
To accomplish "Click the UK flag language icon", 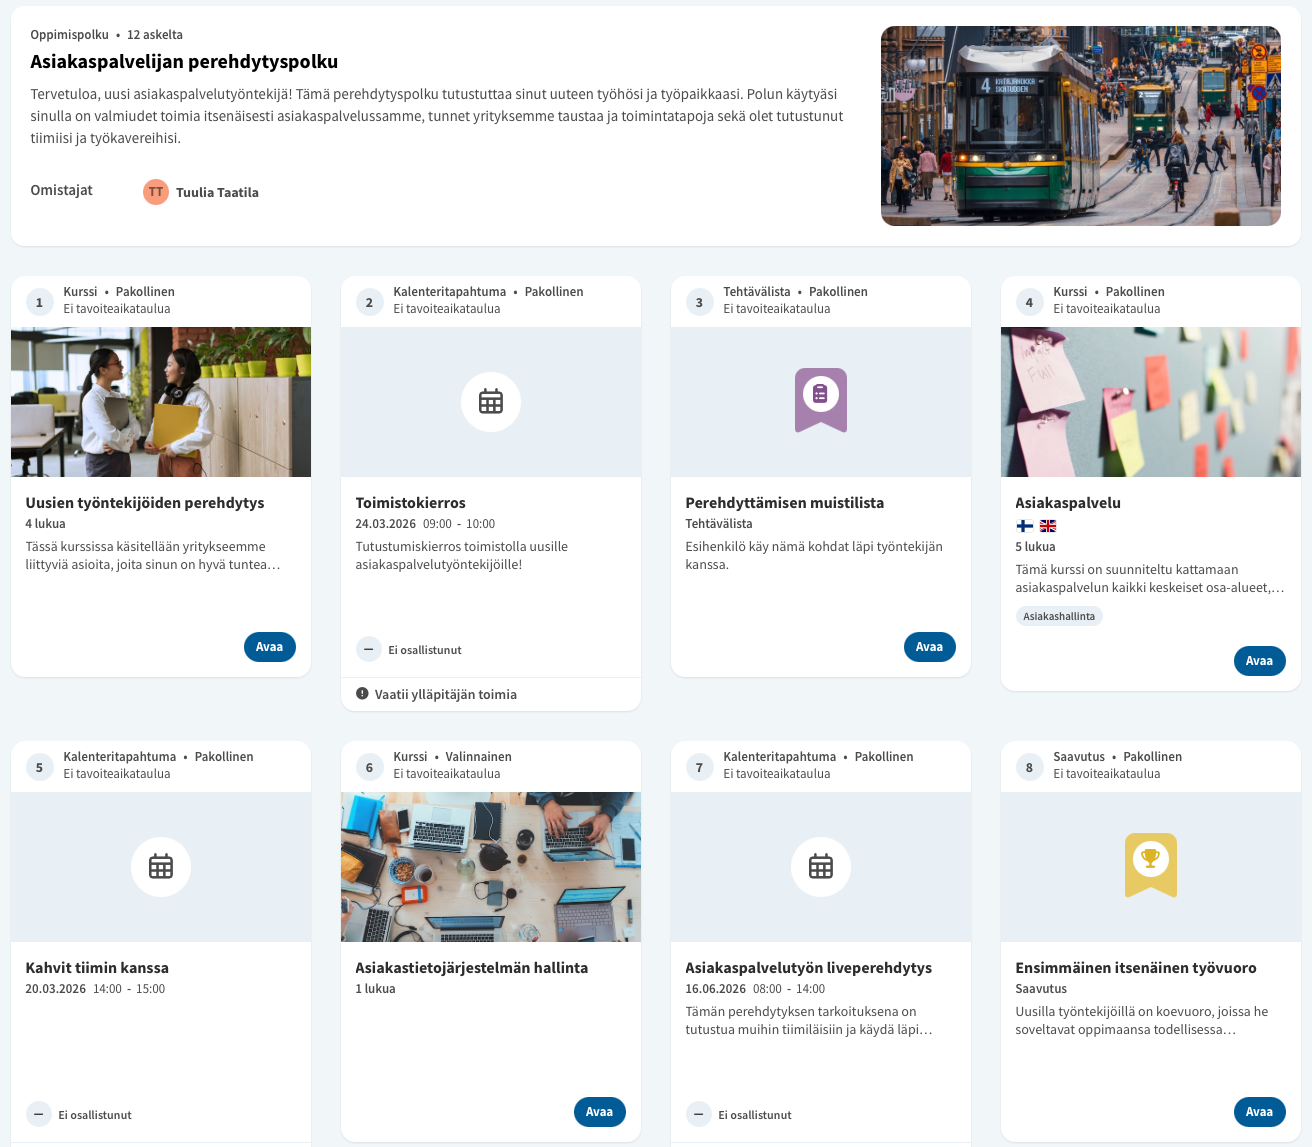I will pos(1048,526).
